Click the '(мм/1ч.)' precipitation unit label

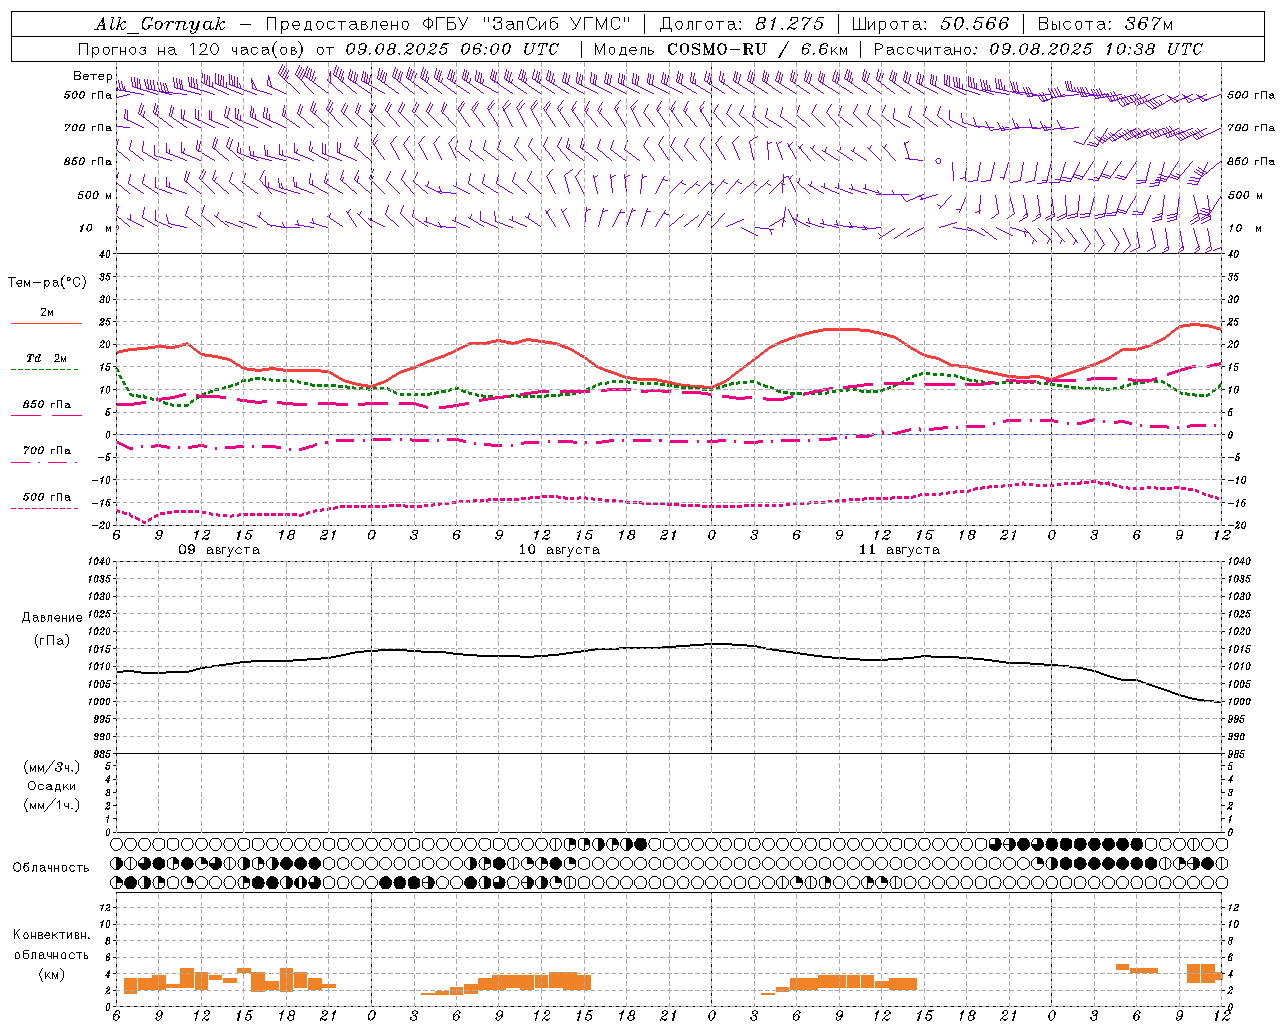click(x=52, y=805)
